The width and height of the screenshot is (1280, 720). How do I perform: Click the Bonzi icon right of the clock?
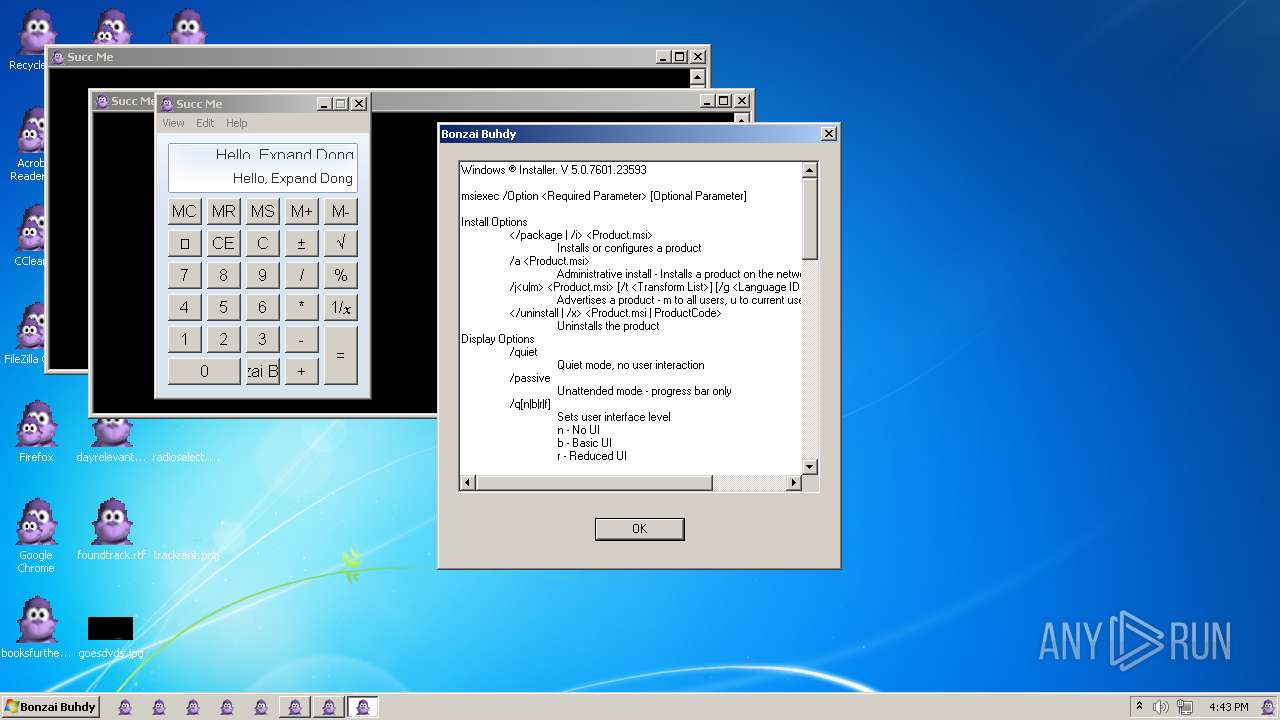pos(1269,707)
